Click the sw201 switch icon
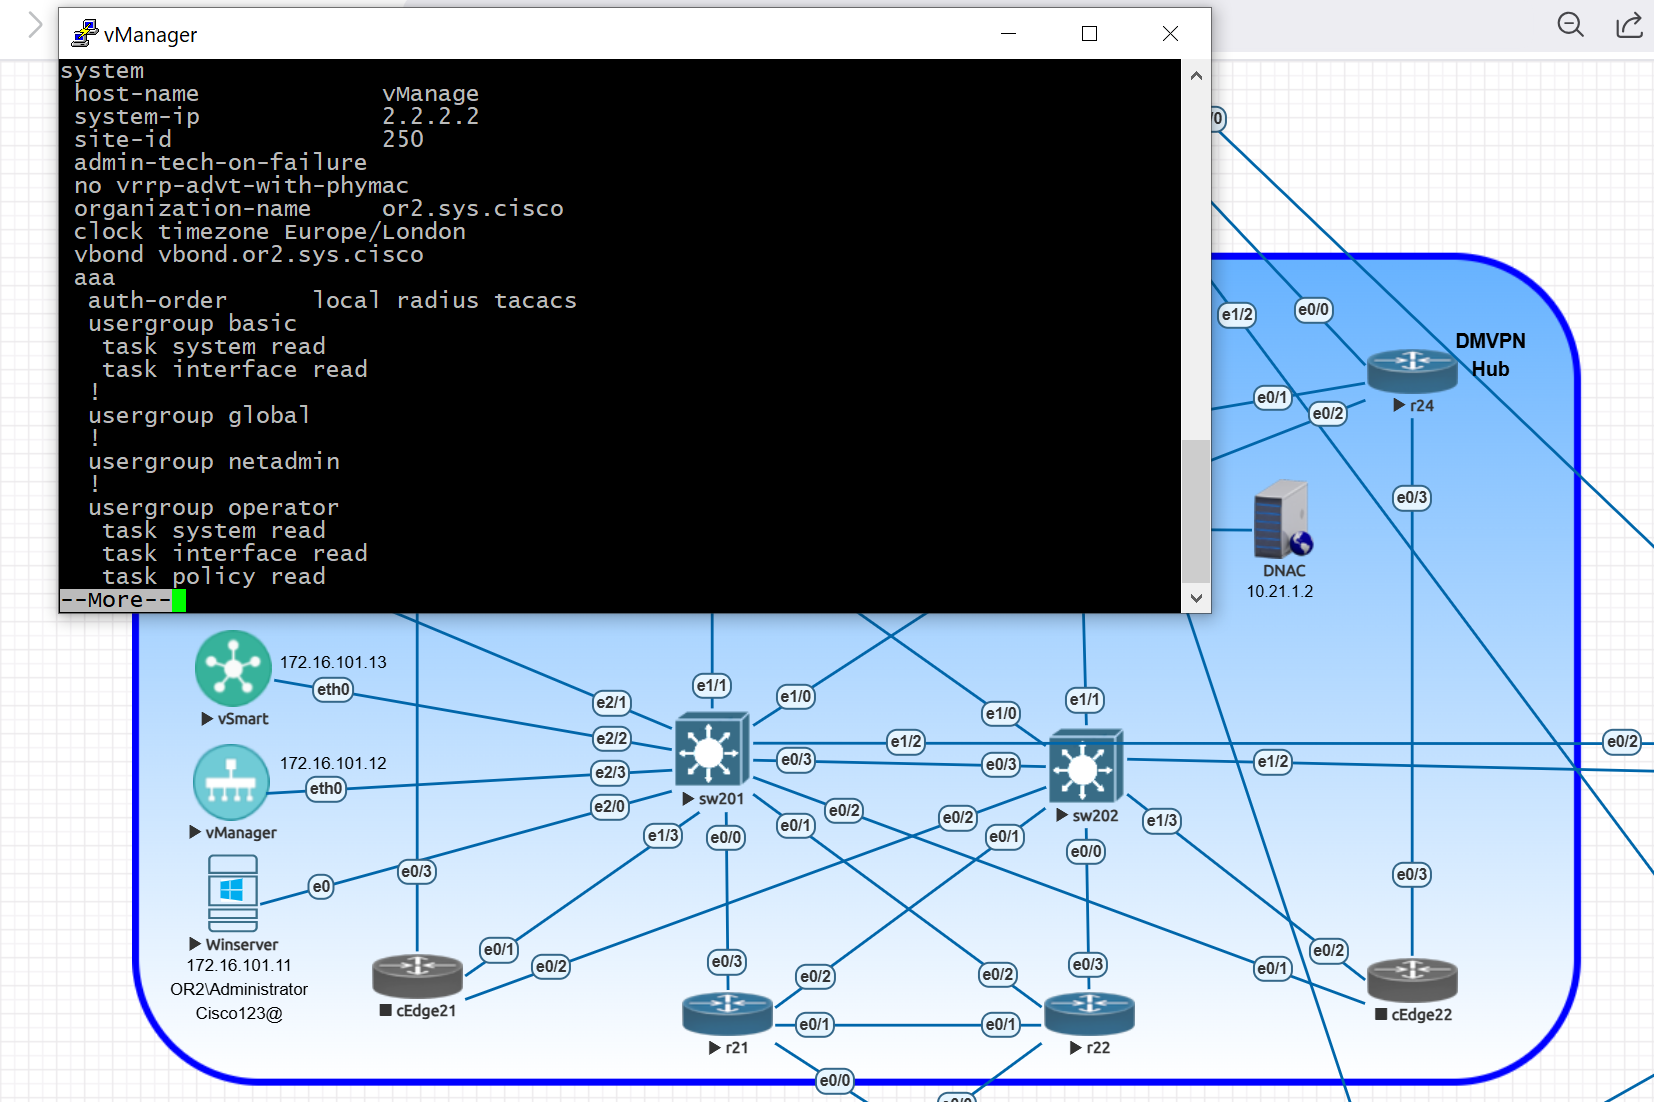The image size is (1654, 1102). (711, 749)
